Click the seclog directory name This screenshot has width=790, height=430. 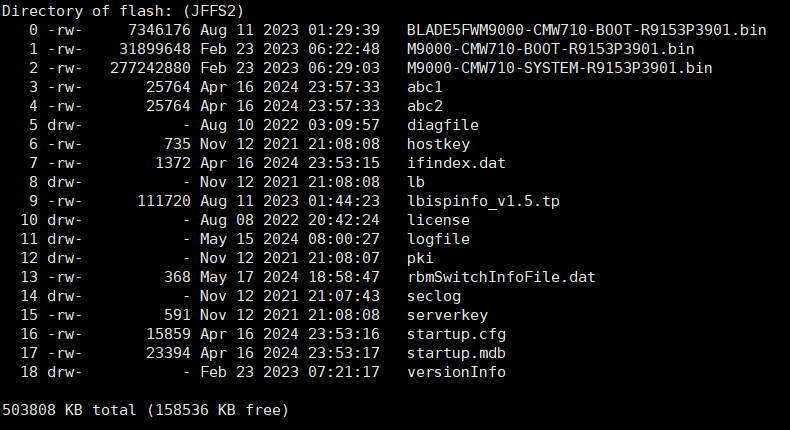click(x=433, y=296)
